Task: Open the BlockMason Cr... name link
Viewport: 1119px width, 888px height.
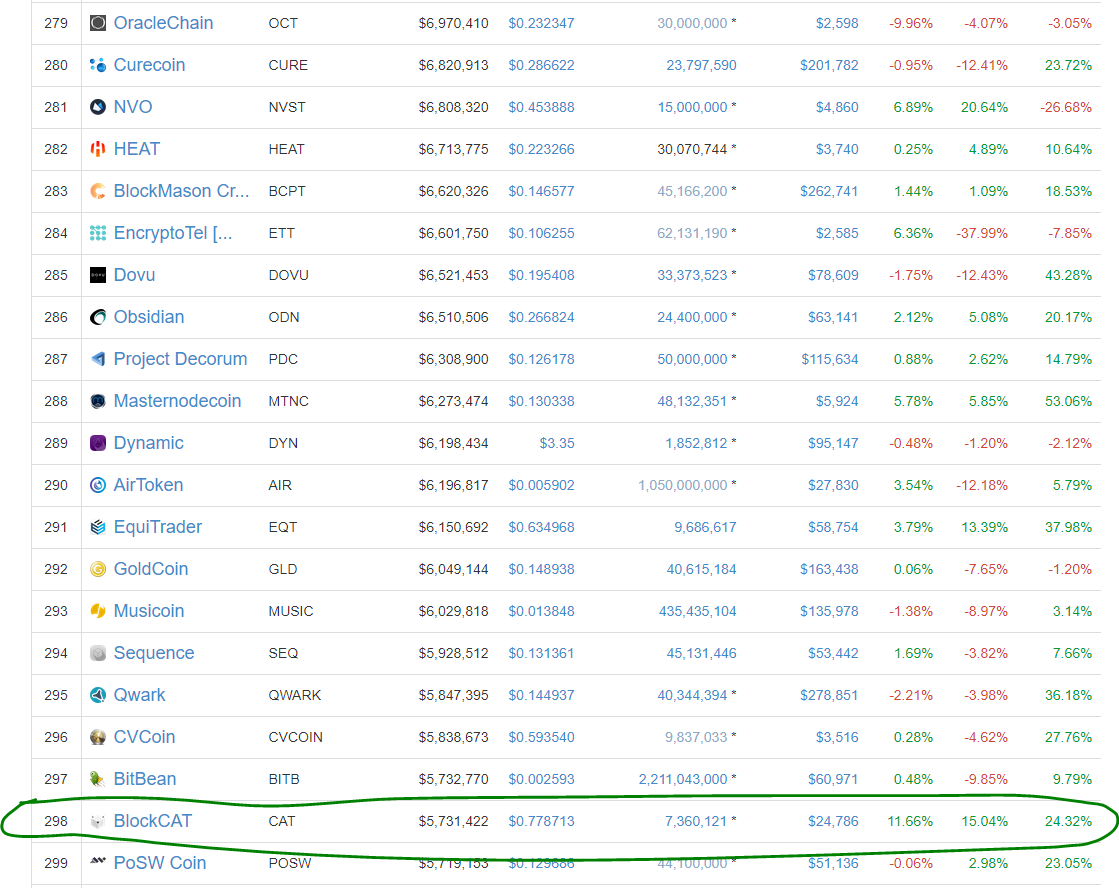Action: coord(181,191)
